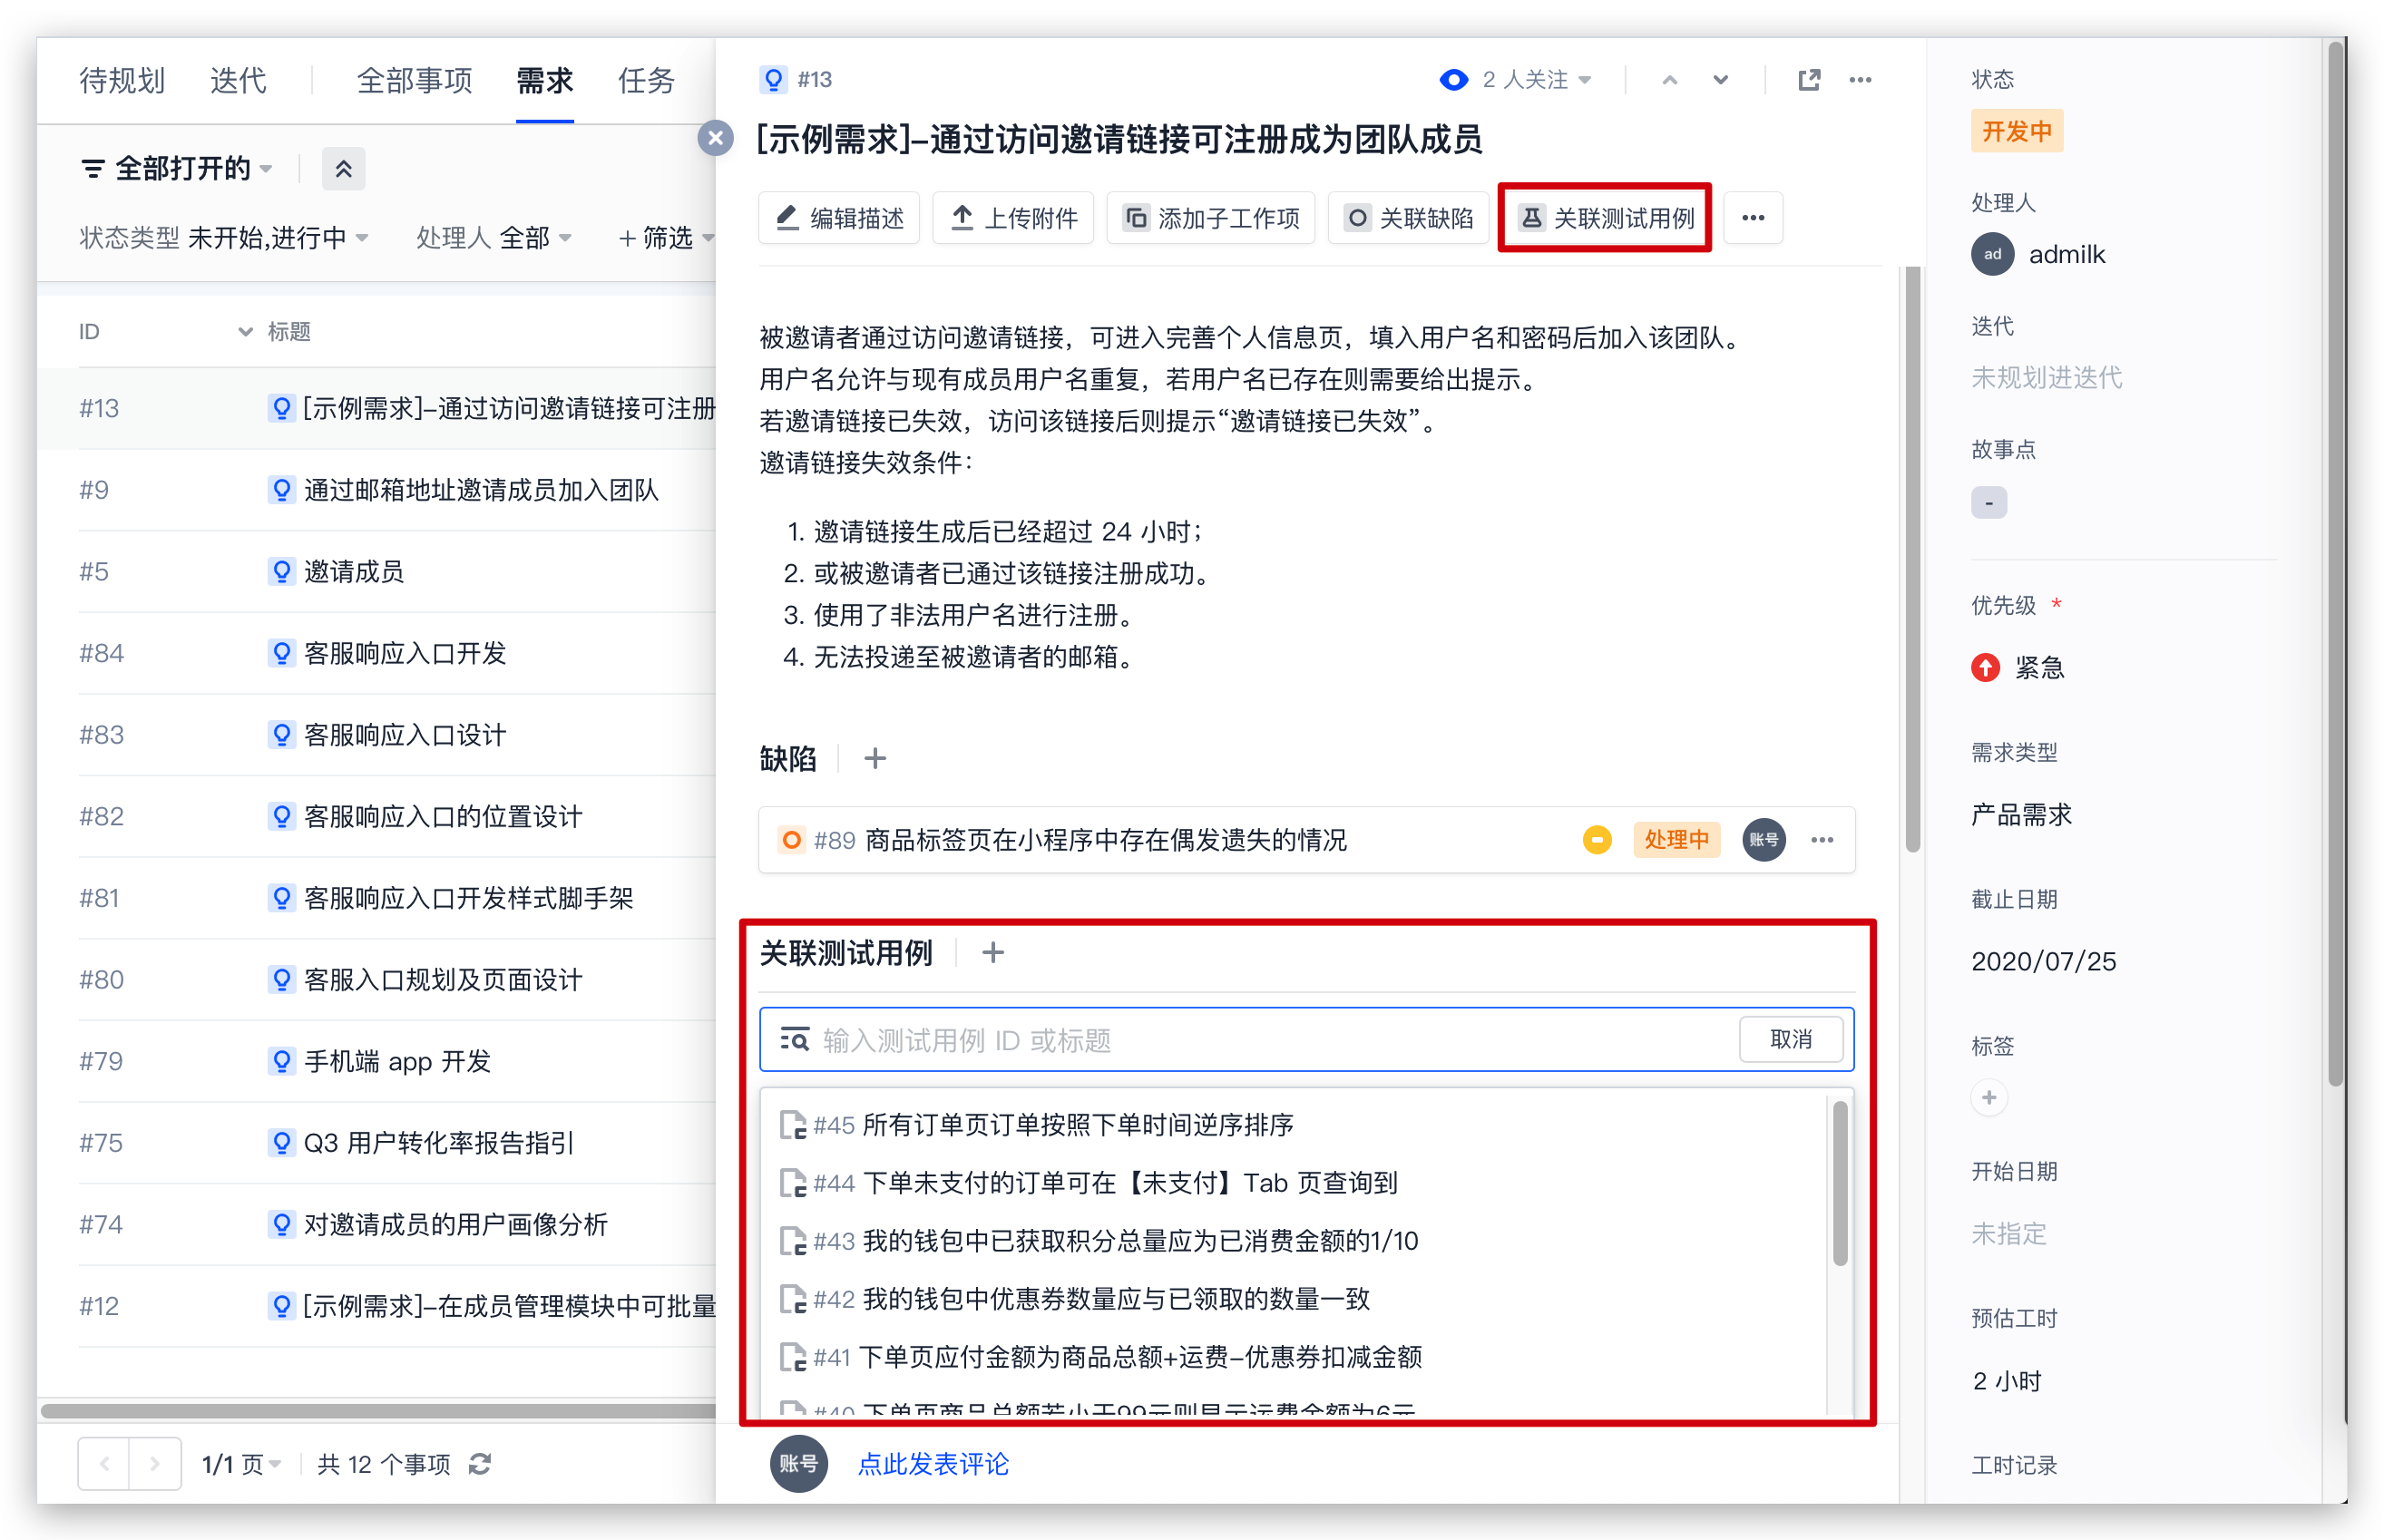The image size is (2384, 1540).
Task: Open requirement #75 Q3 用户转化率
Action: (440, 1143)
